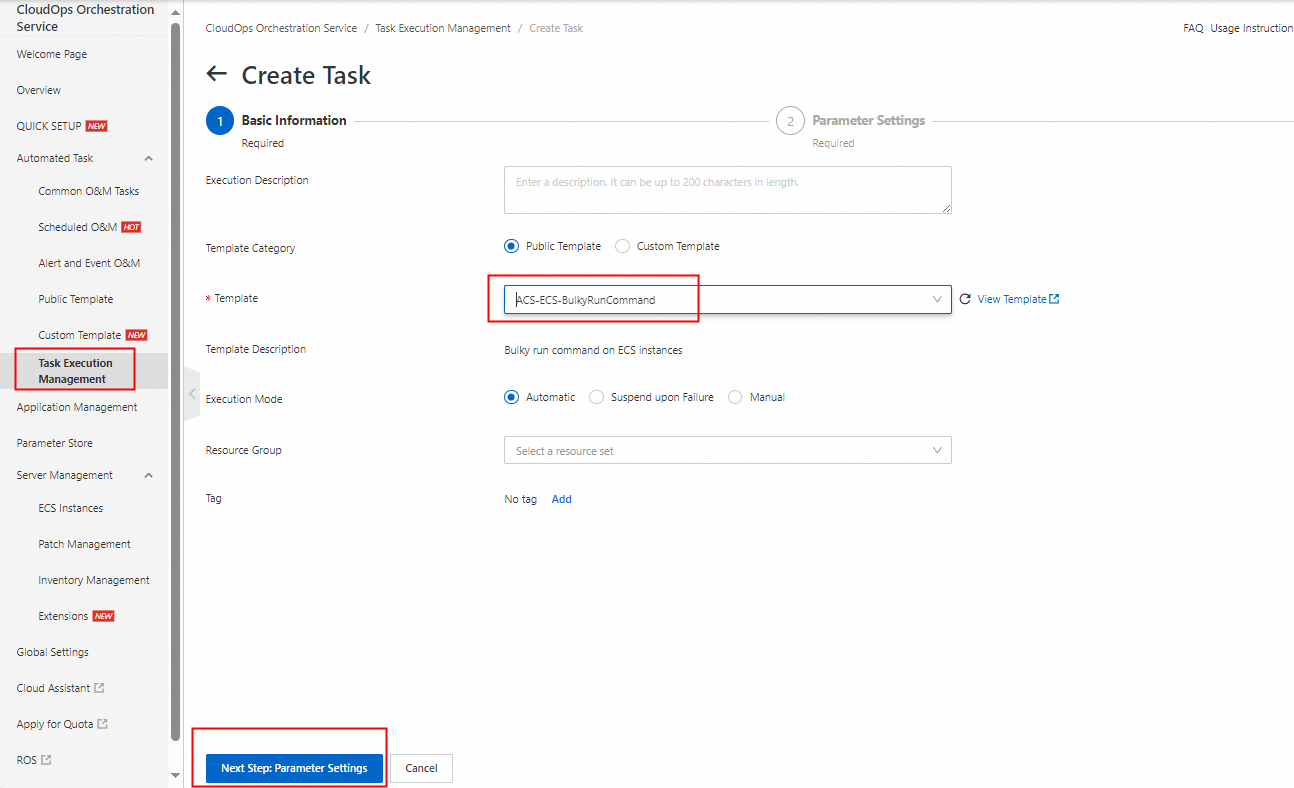Open Common O&M Tasks

point(89,191)
